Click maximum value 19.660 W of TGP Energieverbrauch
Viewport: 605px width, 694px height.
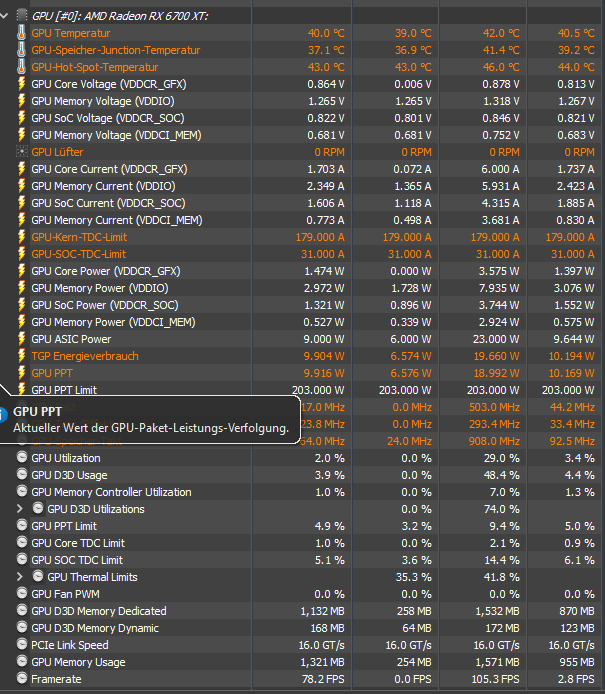point(496,356)
